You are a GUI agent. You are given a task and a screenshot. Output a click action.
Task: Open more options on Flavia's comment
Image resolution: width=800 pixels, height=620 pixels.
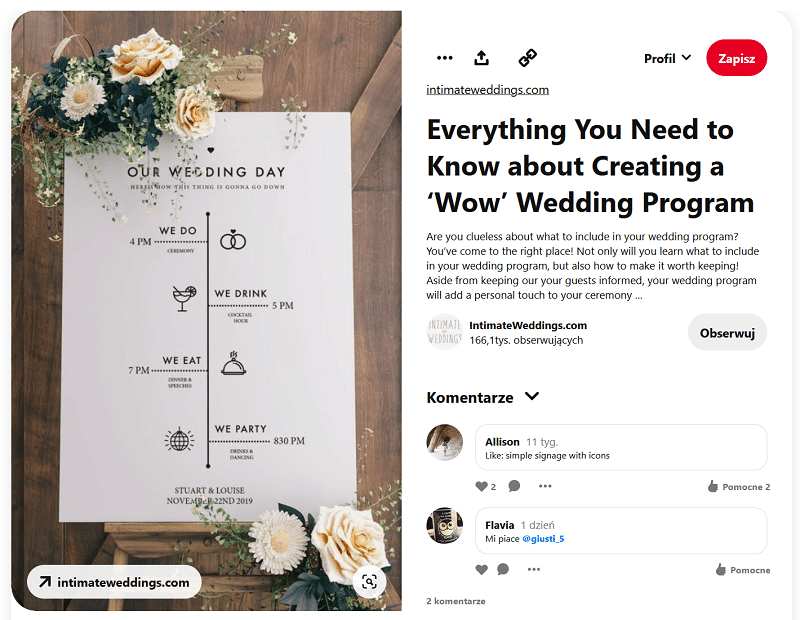tap(534, 569)
